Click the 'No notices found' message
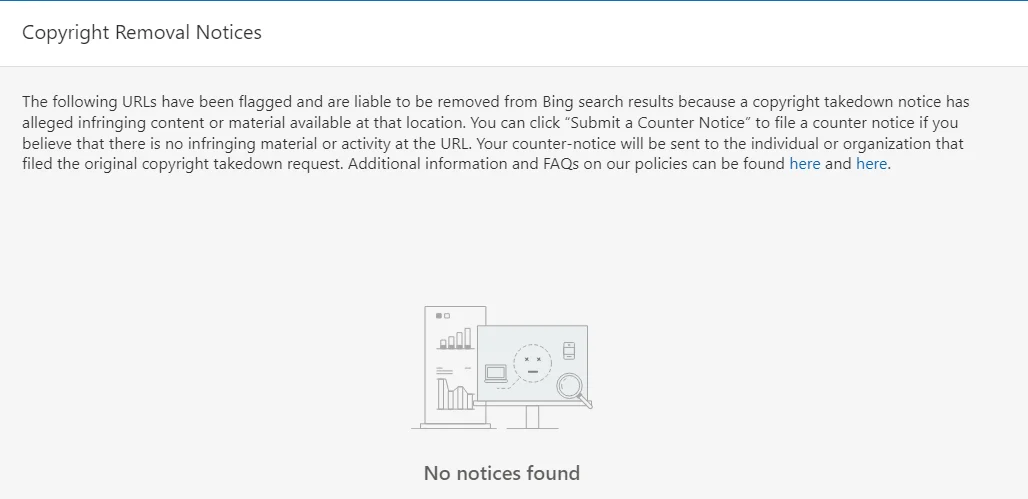Screen dimensions: 1028x499 point(502,473)
